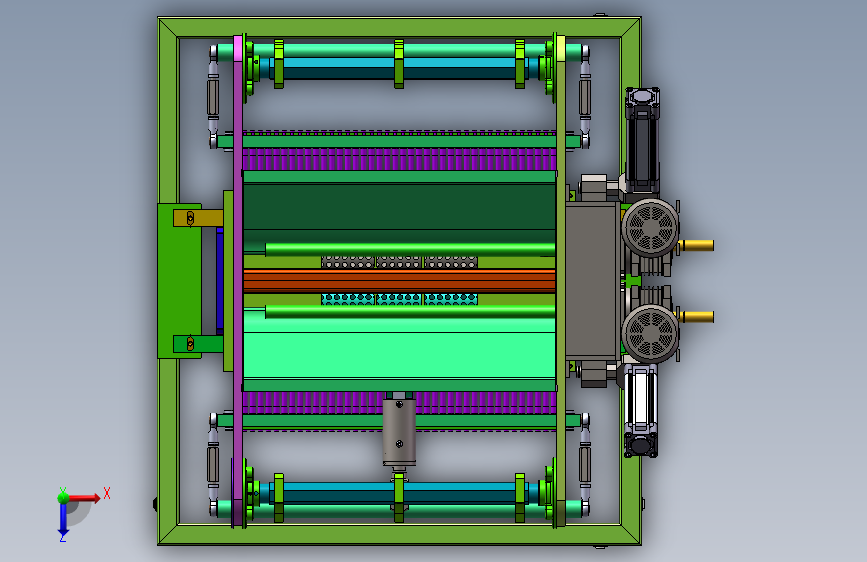Screen dimensions: 867x562
Task: Pick the lower round fan motor cover
Action: 650,334
